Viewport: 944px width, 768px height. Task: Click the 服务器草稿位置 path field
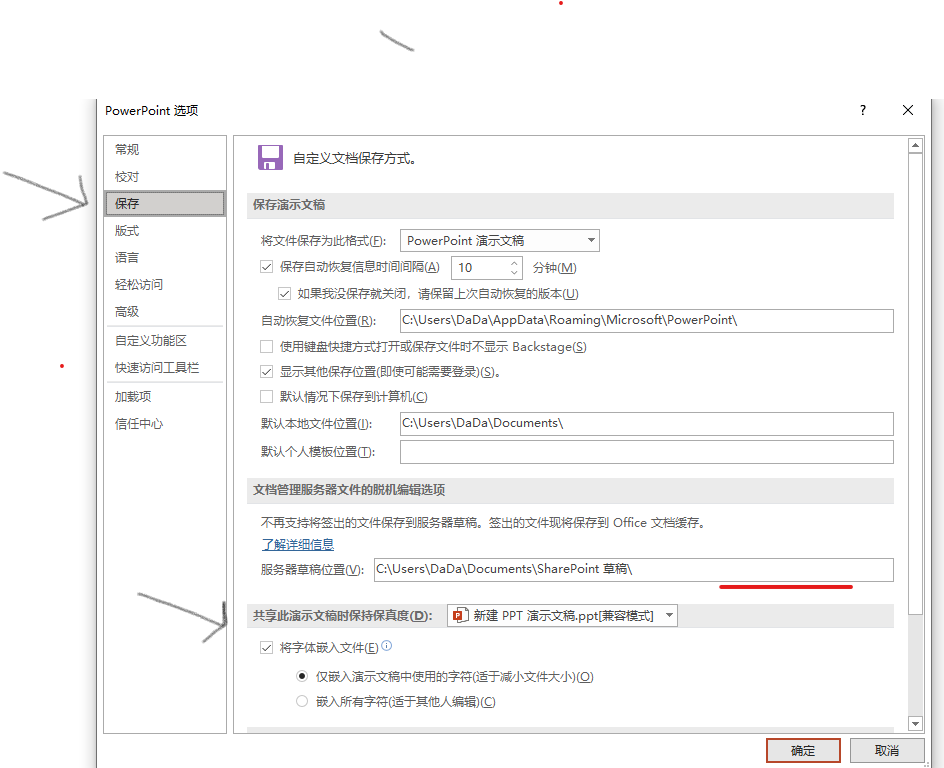(633, 570)
